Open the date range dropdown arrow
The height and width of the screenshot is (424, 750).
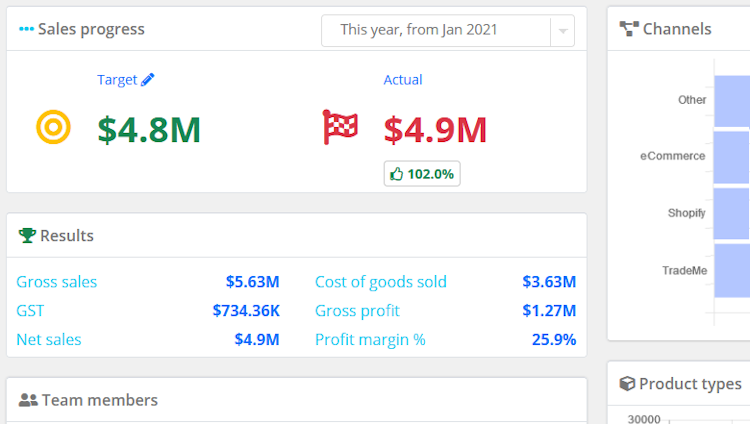pyautogui.click(x=563, y=31)
